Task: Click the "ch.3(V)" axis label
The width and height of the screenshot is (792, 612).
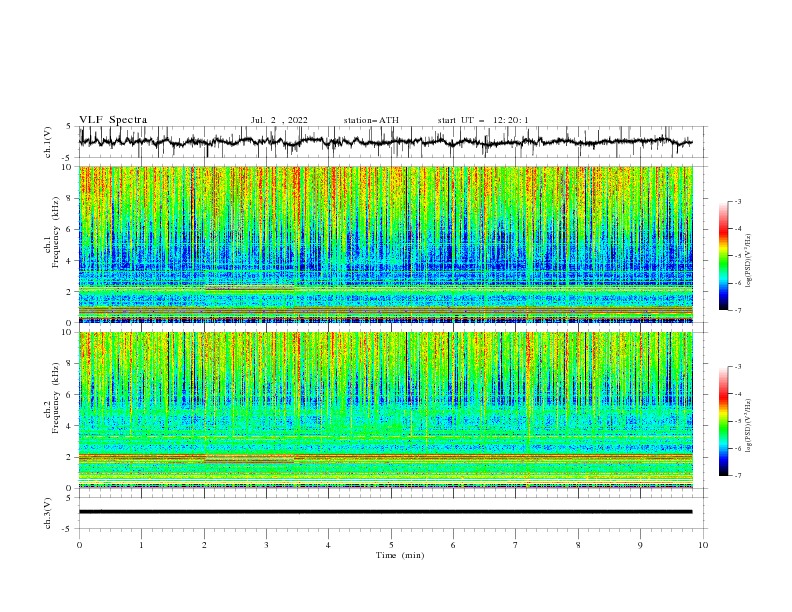Action: [48, 513]
